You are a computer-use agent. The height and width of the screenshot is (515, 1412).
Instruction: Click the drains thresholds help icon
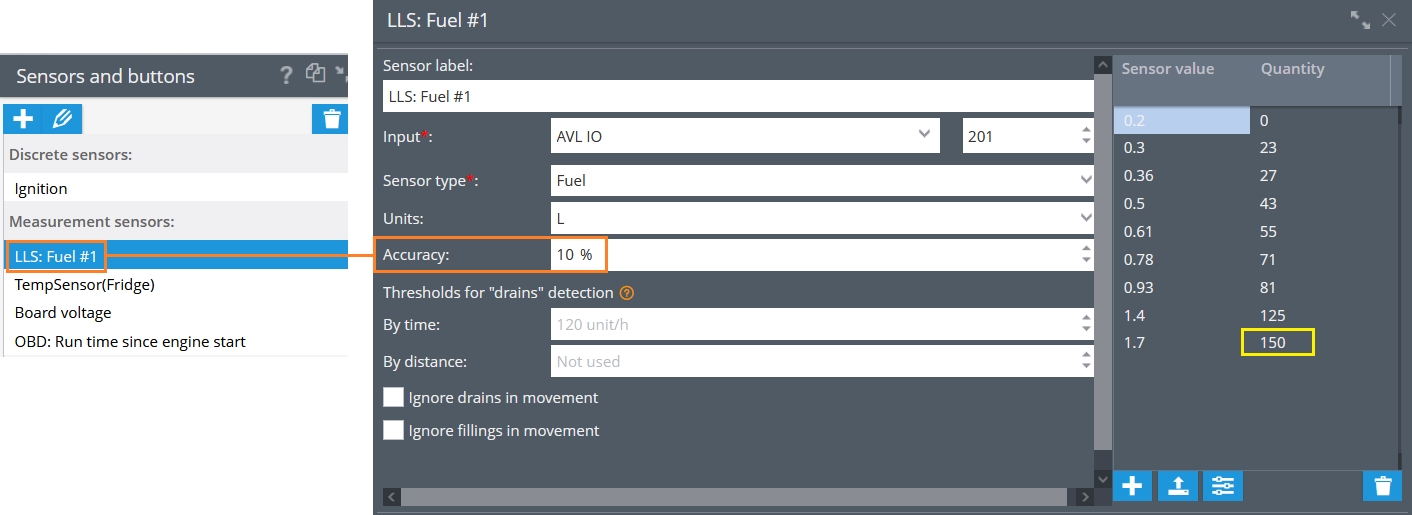coord(627,293)
